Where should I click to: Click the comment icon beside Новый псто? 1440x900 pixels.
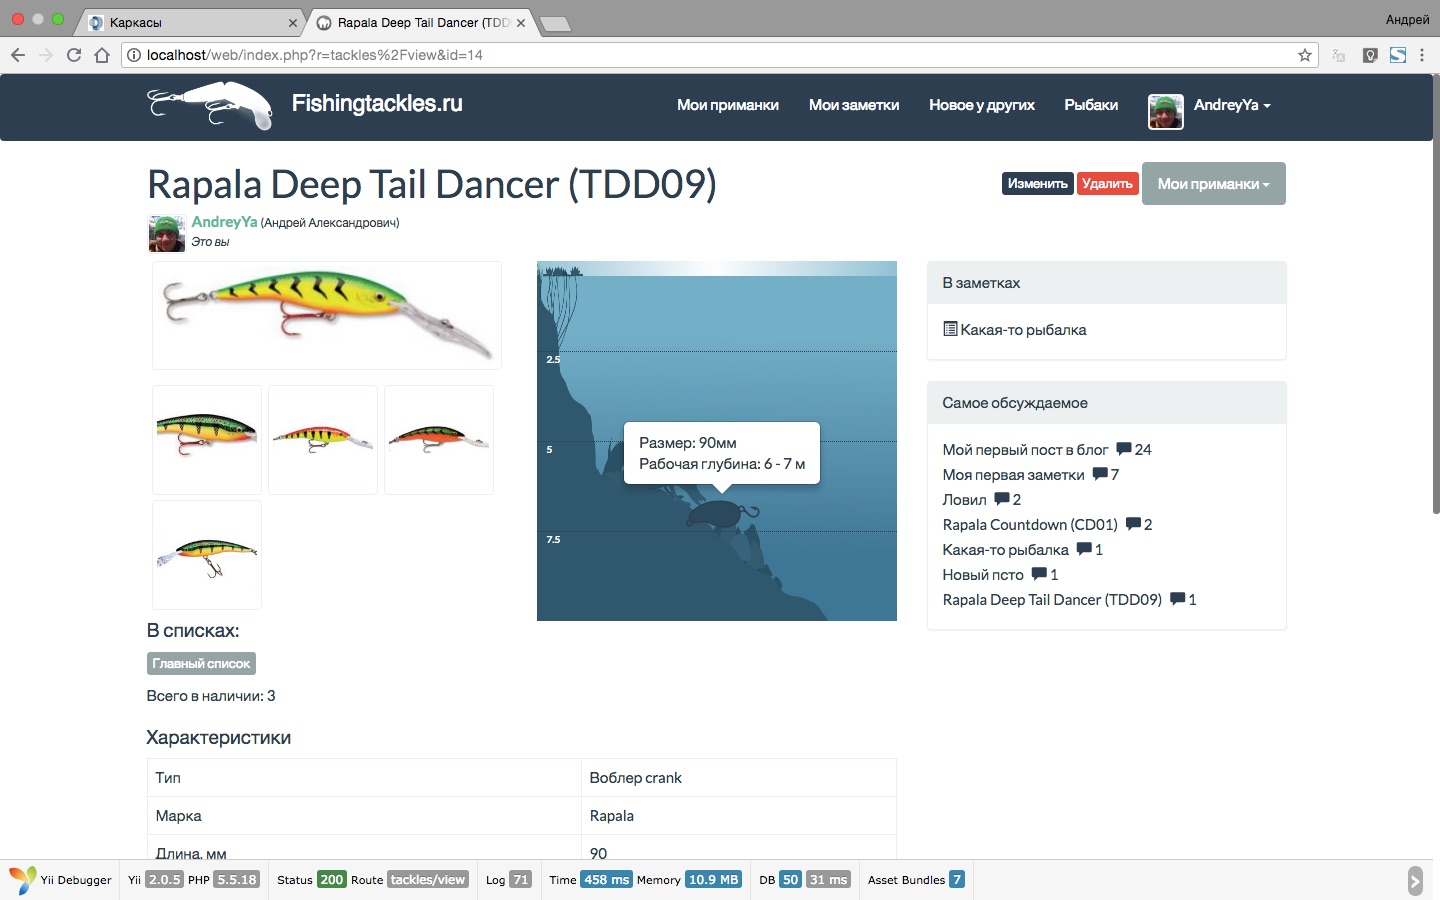[1039, 574]
